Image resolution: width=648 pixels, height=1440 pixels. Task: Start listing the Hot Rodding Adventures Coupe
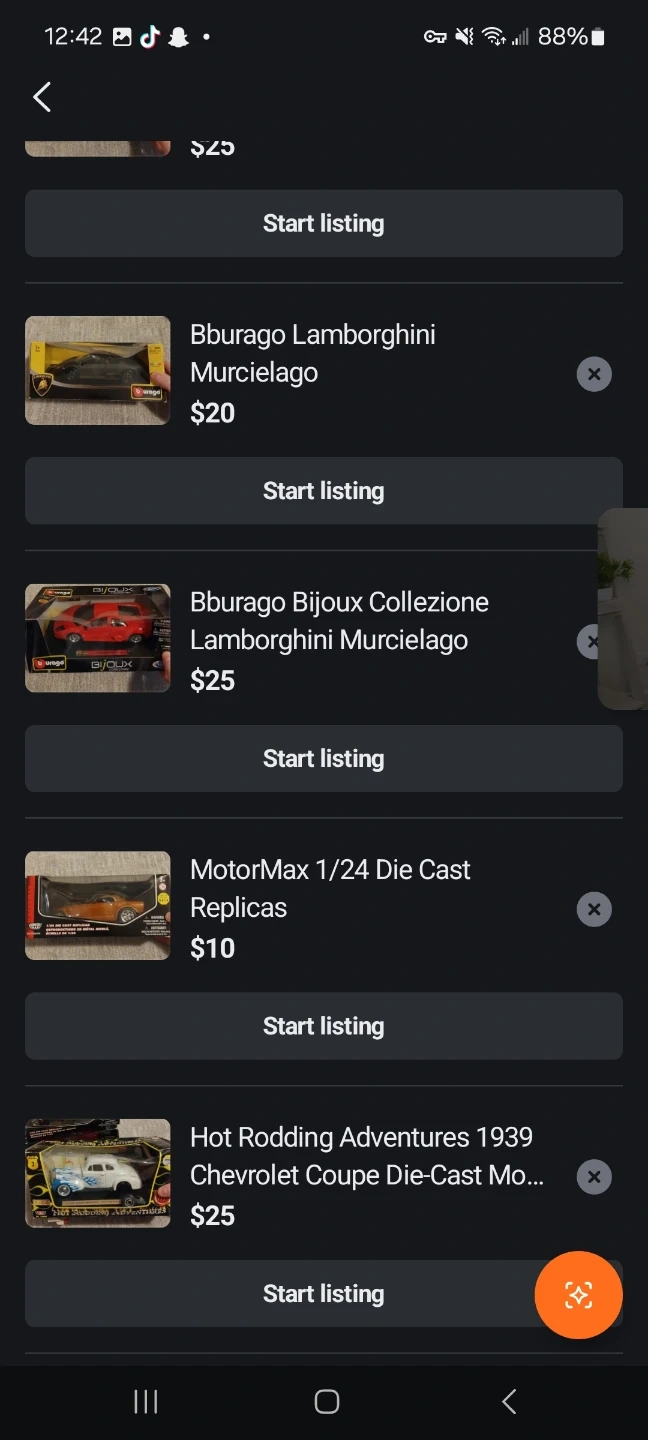click(x=280, y=1294)
